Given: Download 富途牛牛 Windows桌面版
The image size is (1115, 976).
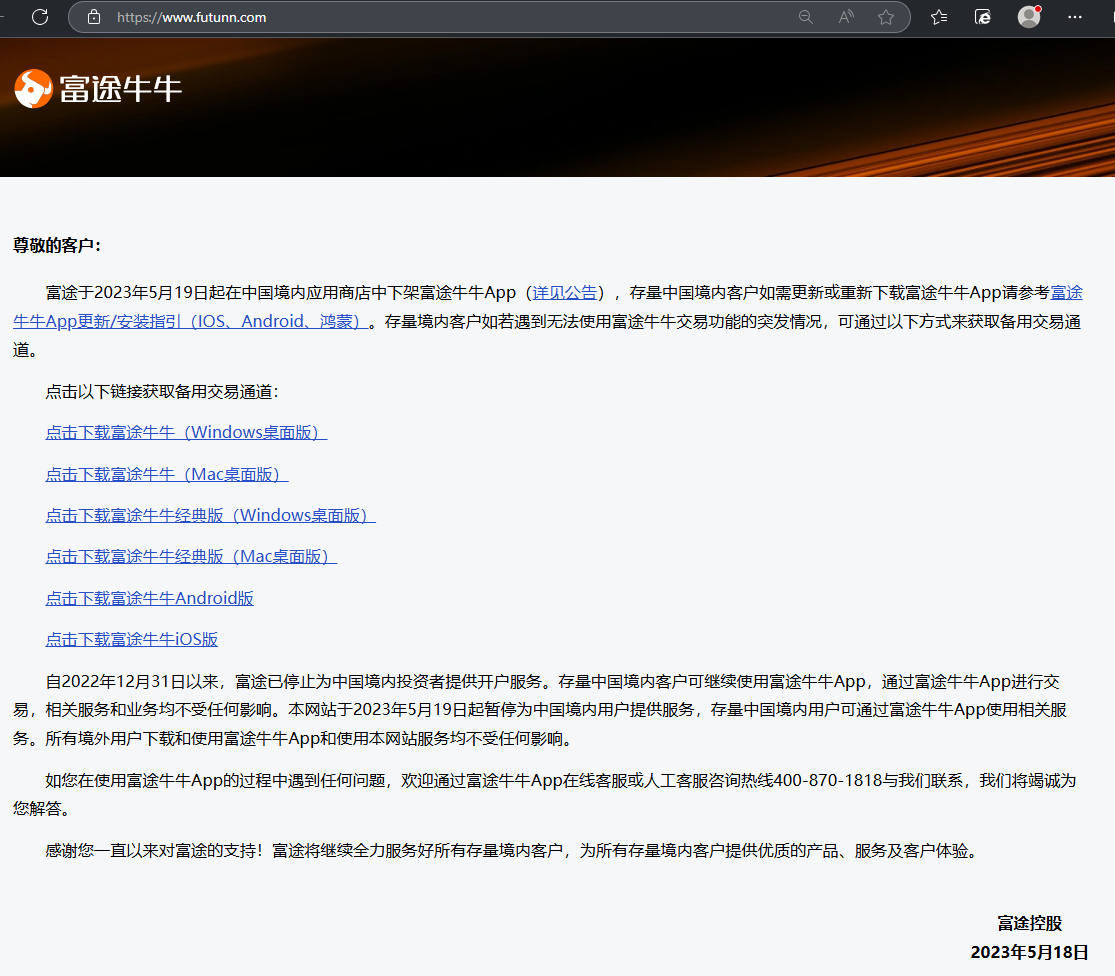Looking at the screenshot, I should coord(186,433).
